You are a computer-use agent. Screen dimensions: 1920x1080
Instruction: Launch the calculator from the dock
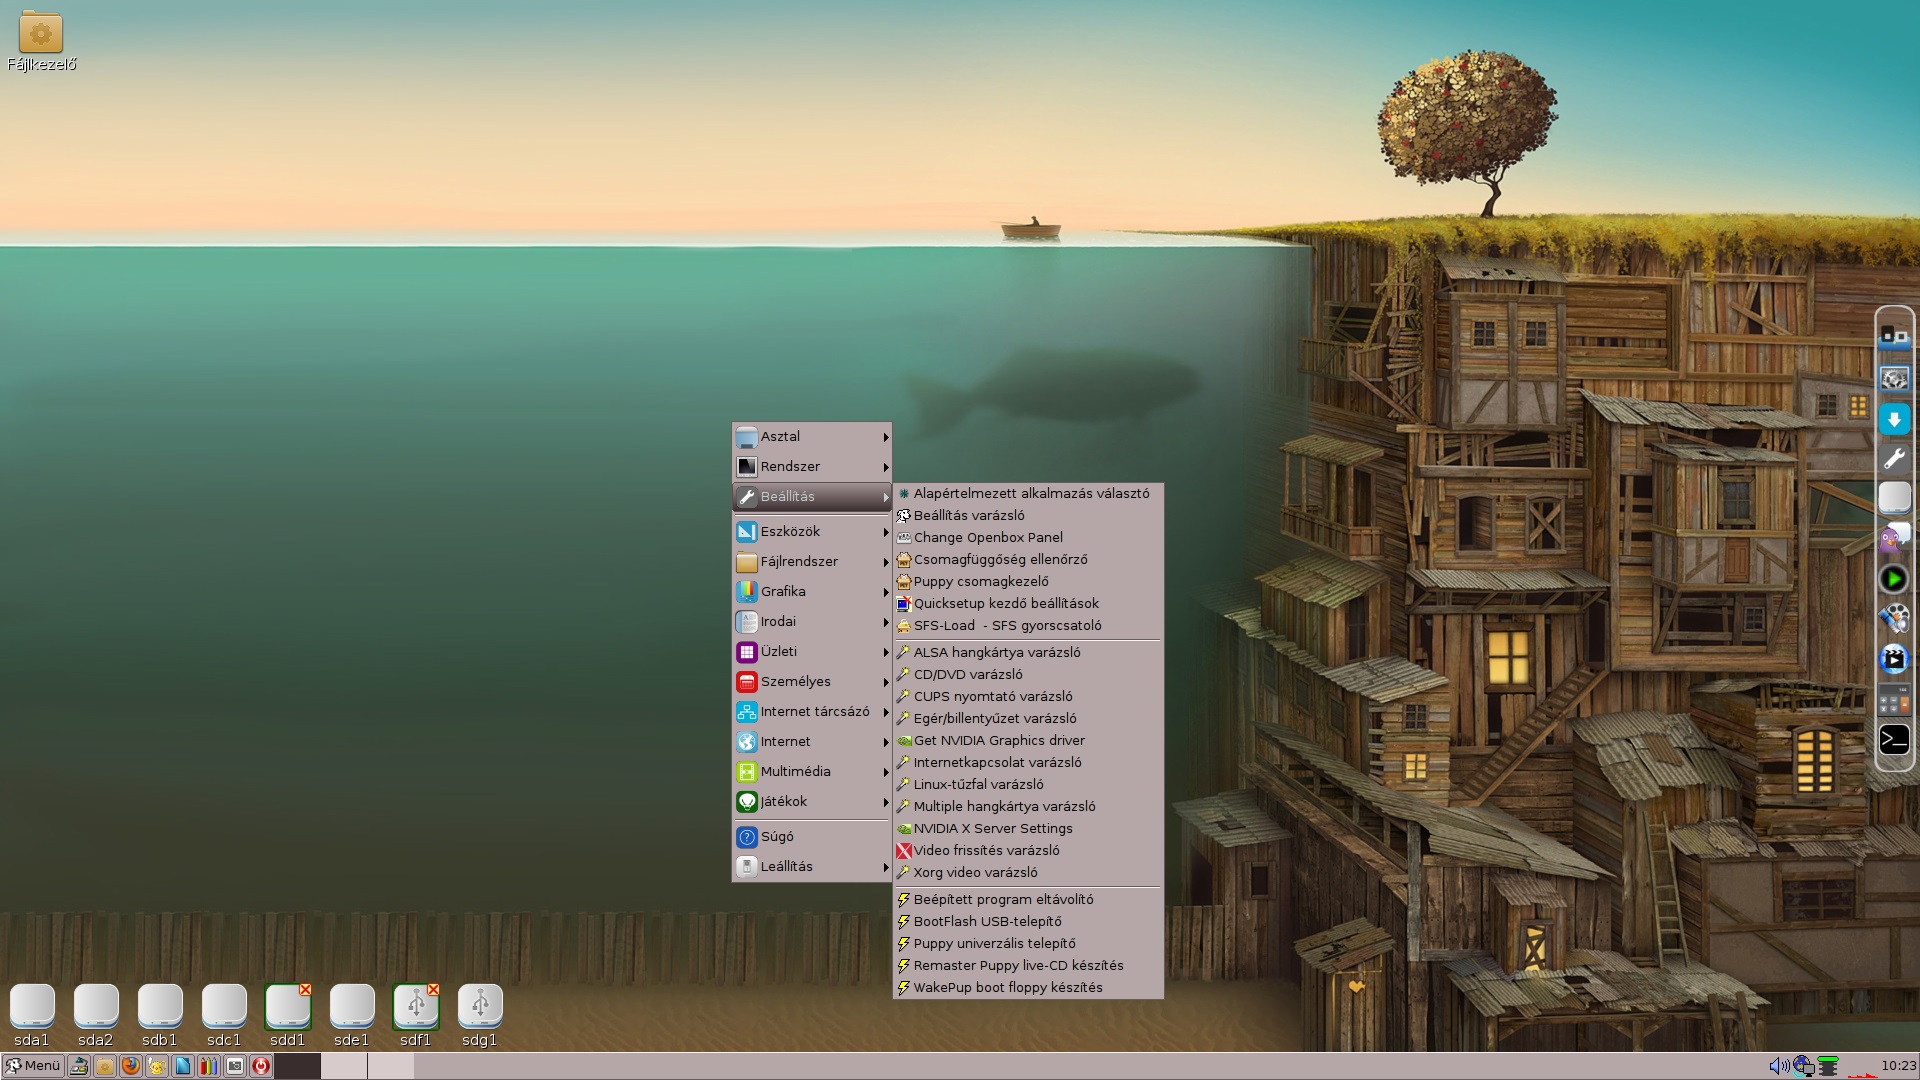[x=1894, y=699]
